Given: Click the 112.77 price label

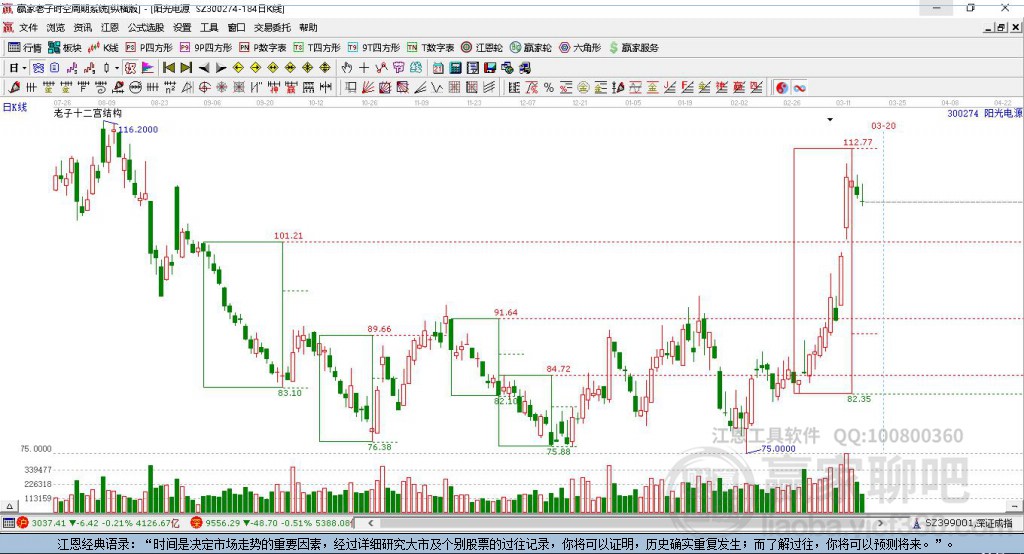Looking at the screenshot, I should tap(857, 142).
